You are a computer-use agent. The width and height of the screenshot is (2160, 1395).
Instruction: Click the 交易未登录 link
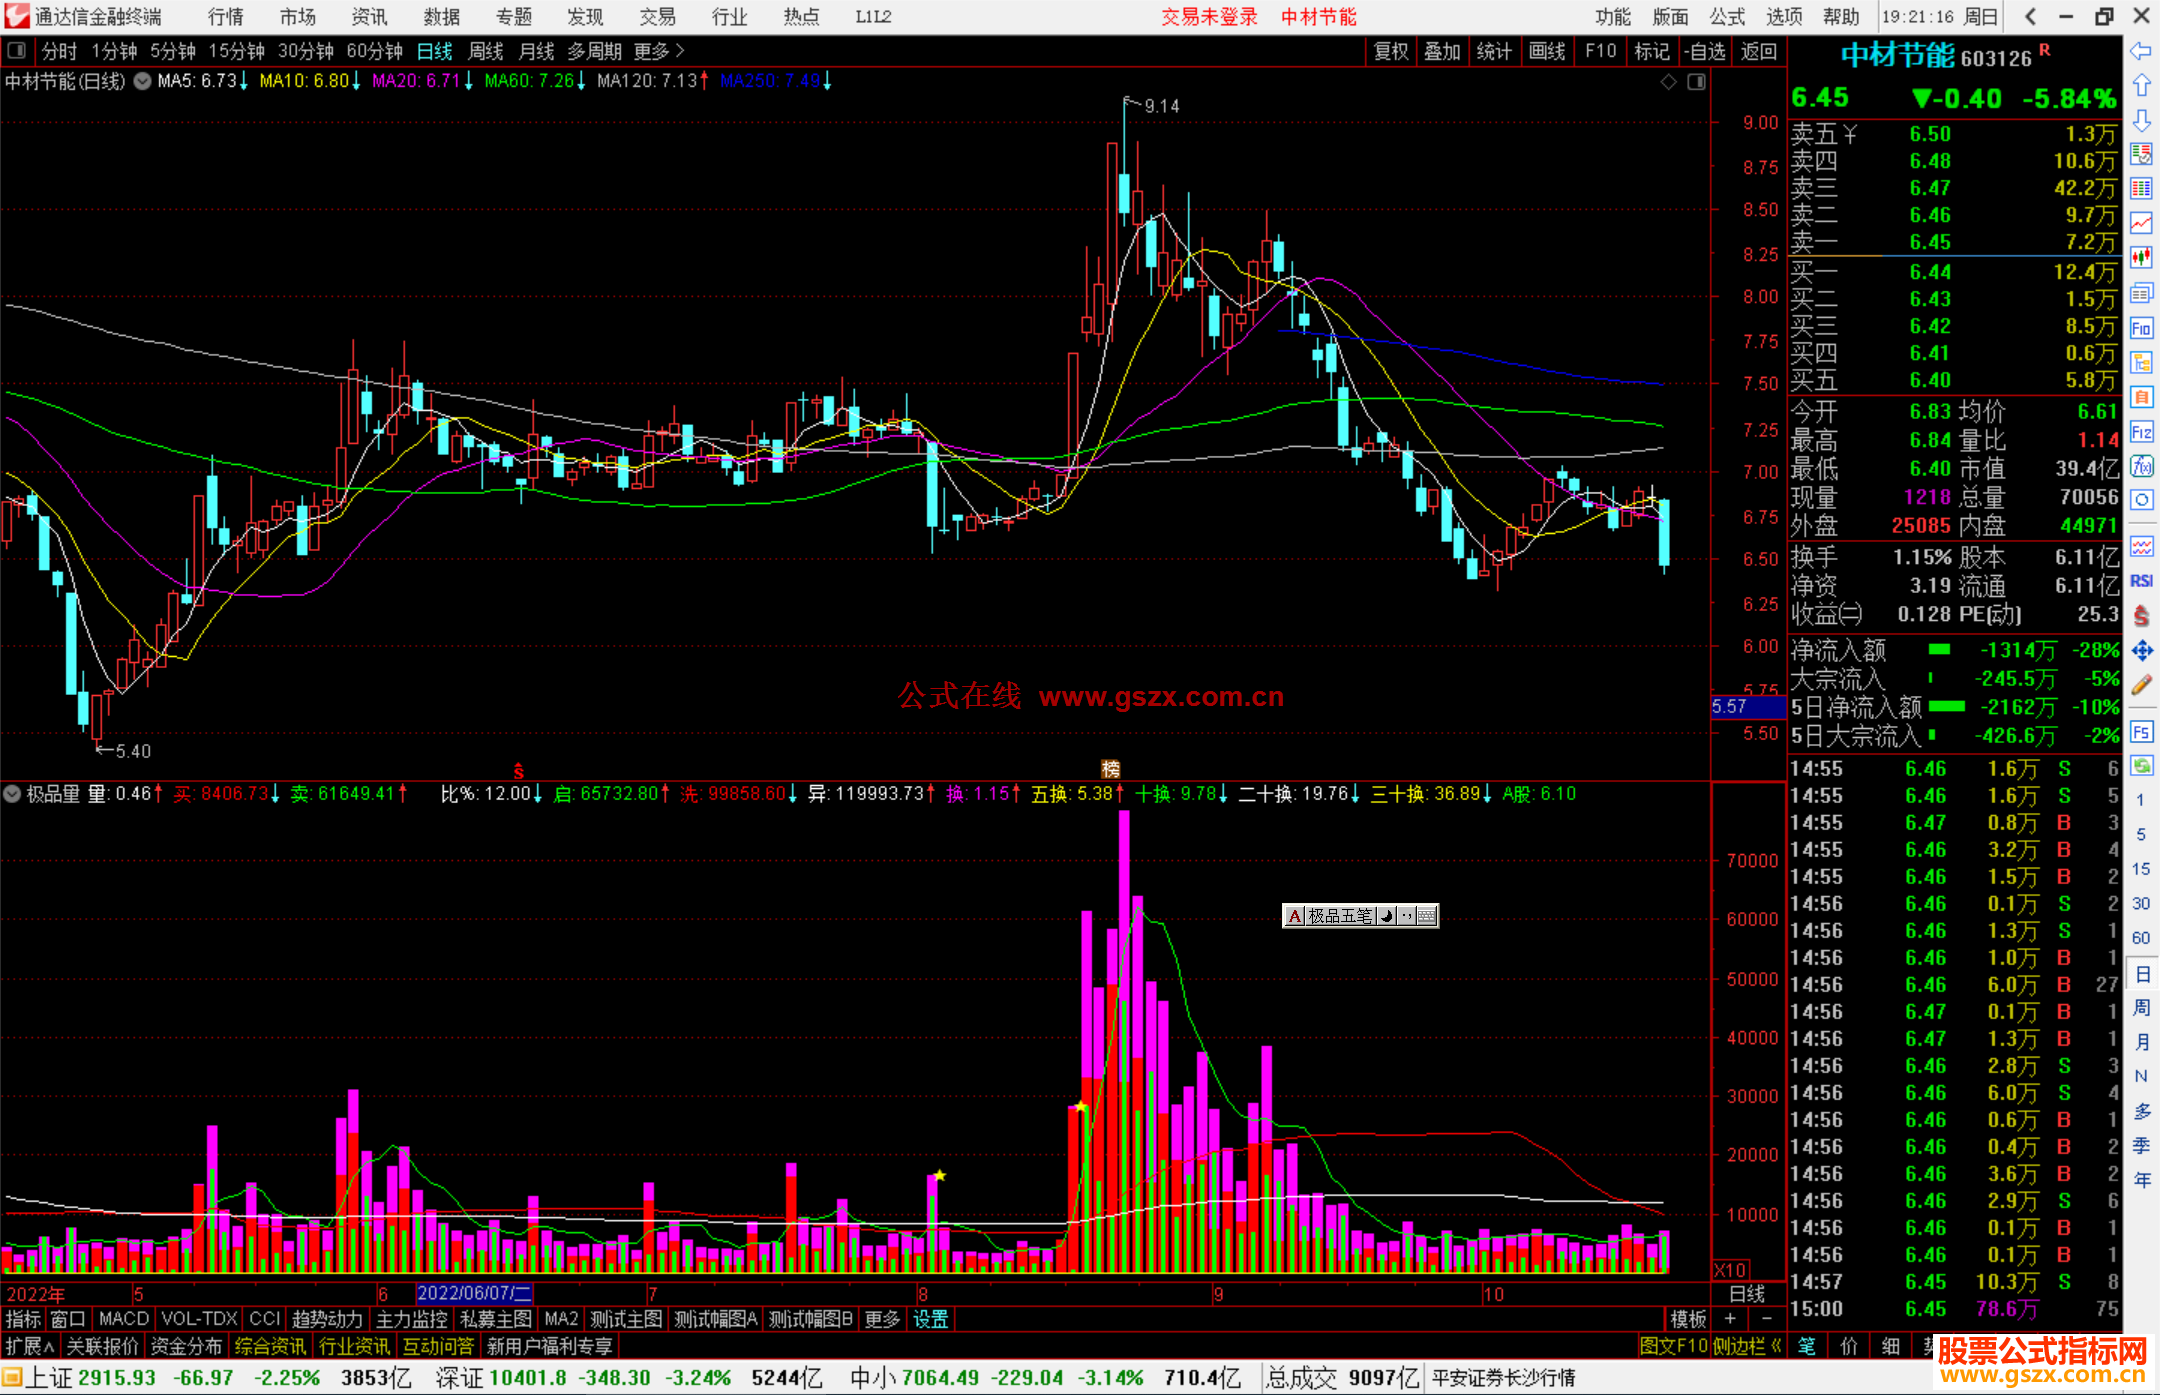click(x=1209, y=17)
